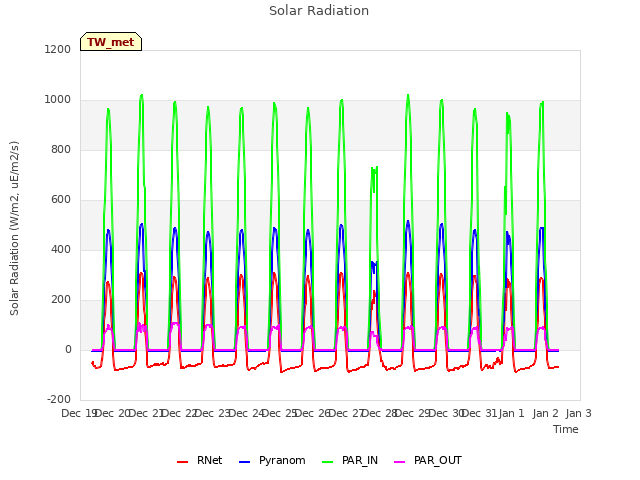Click the Dec 22 x-axis date label
640x480 pixels.
click(179, 413)
